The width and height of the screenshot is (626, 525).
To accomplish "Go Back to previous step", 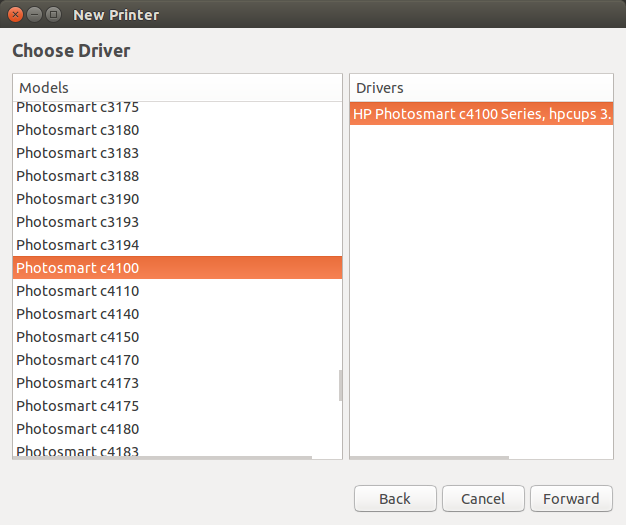I will tap(395, 498).
